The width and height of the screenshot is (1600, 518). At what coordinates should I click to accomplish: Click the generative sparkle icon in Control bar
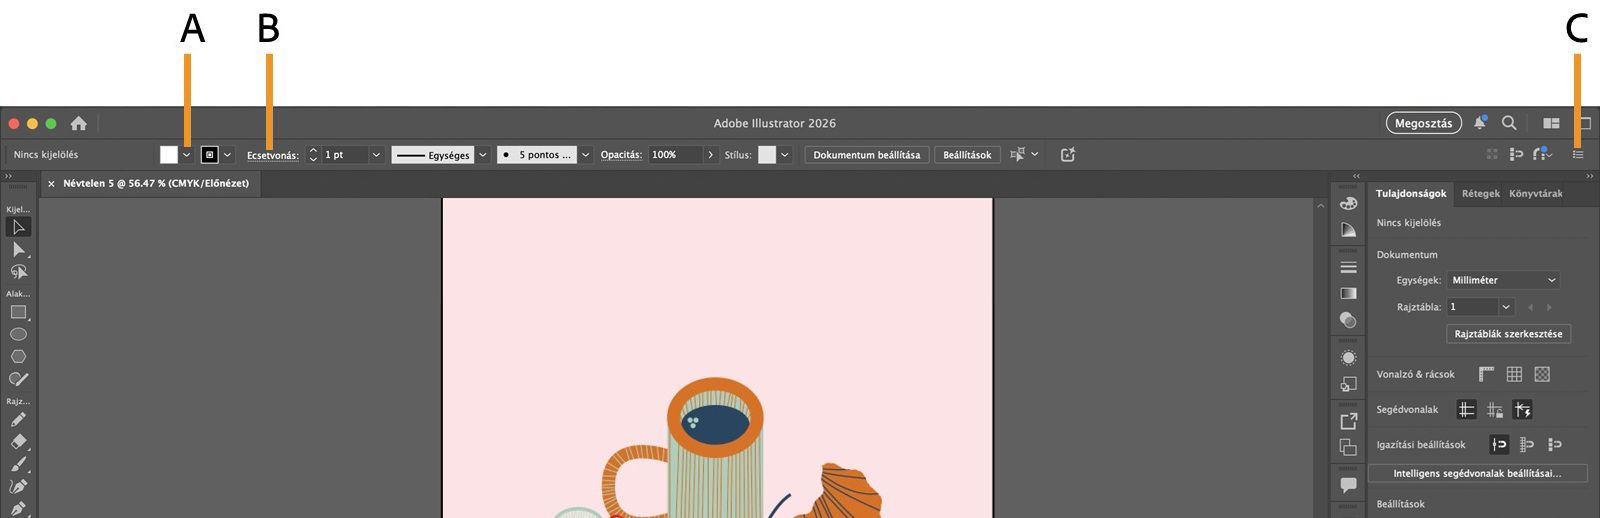(x=1068, y=154)
